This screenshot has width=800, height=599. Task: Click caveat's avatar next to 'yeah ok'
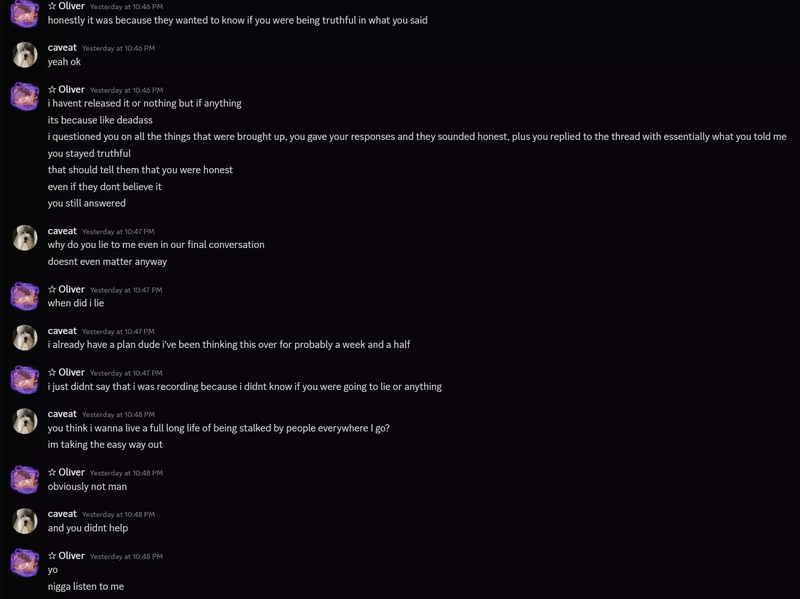click(x=25, y=55)
